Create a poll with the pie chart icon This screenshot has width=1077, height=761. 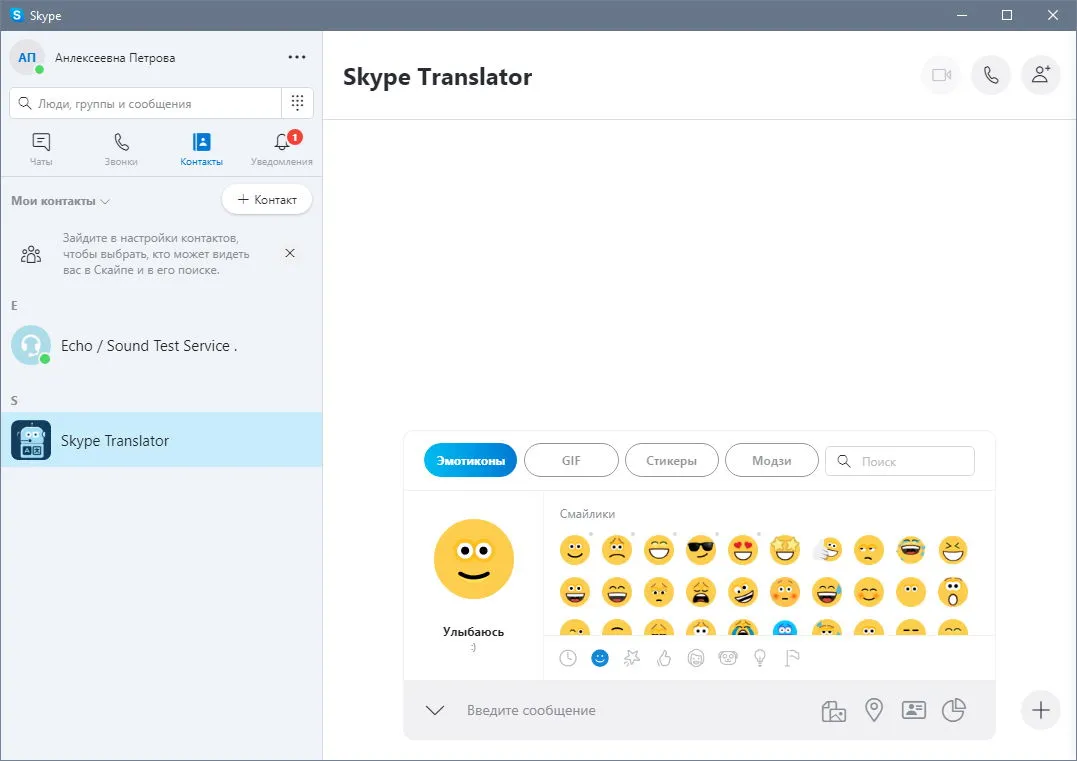coord(953,710)
